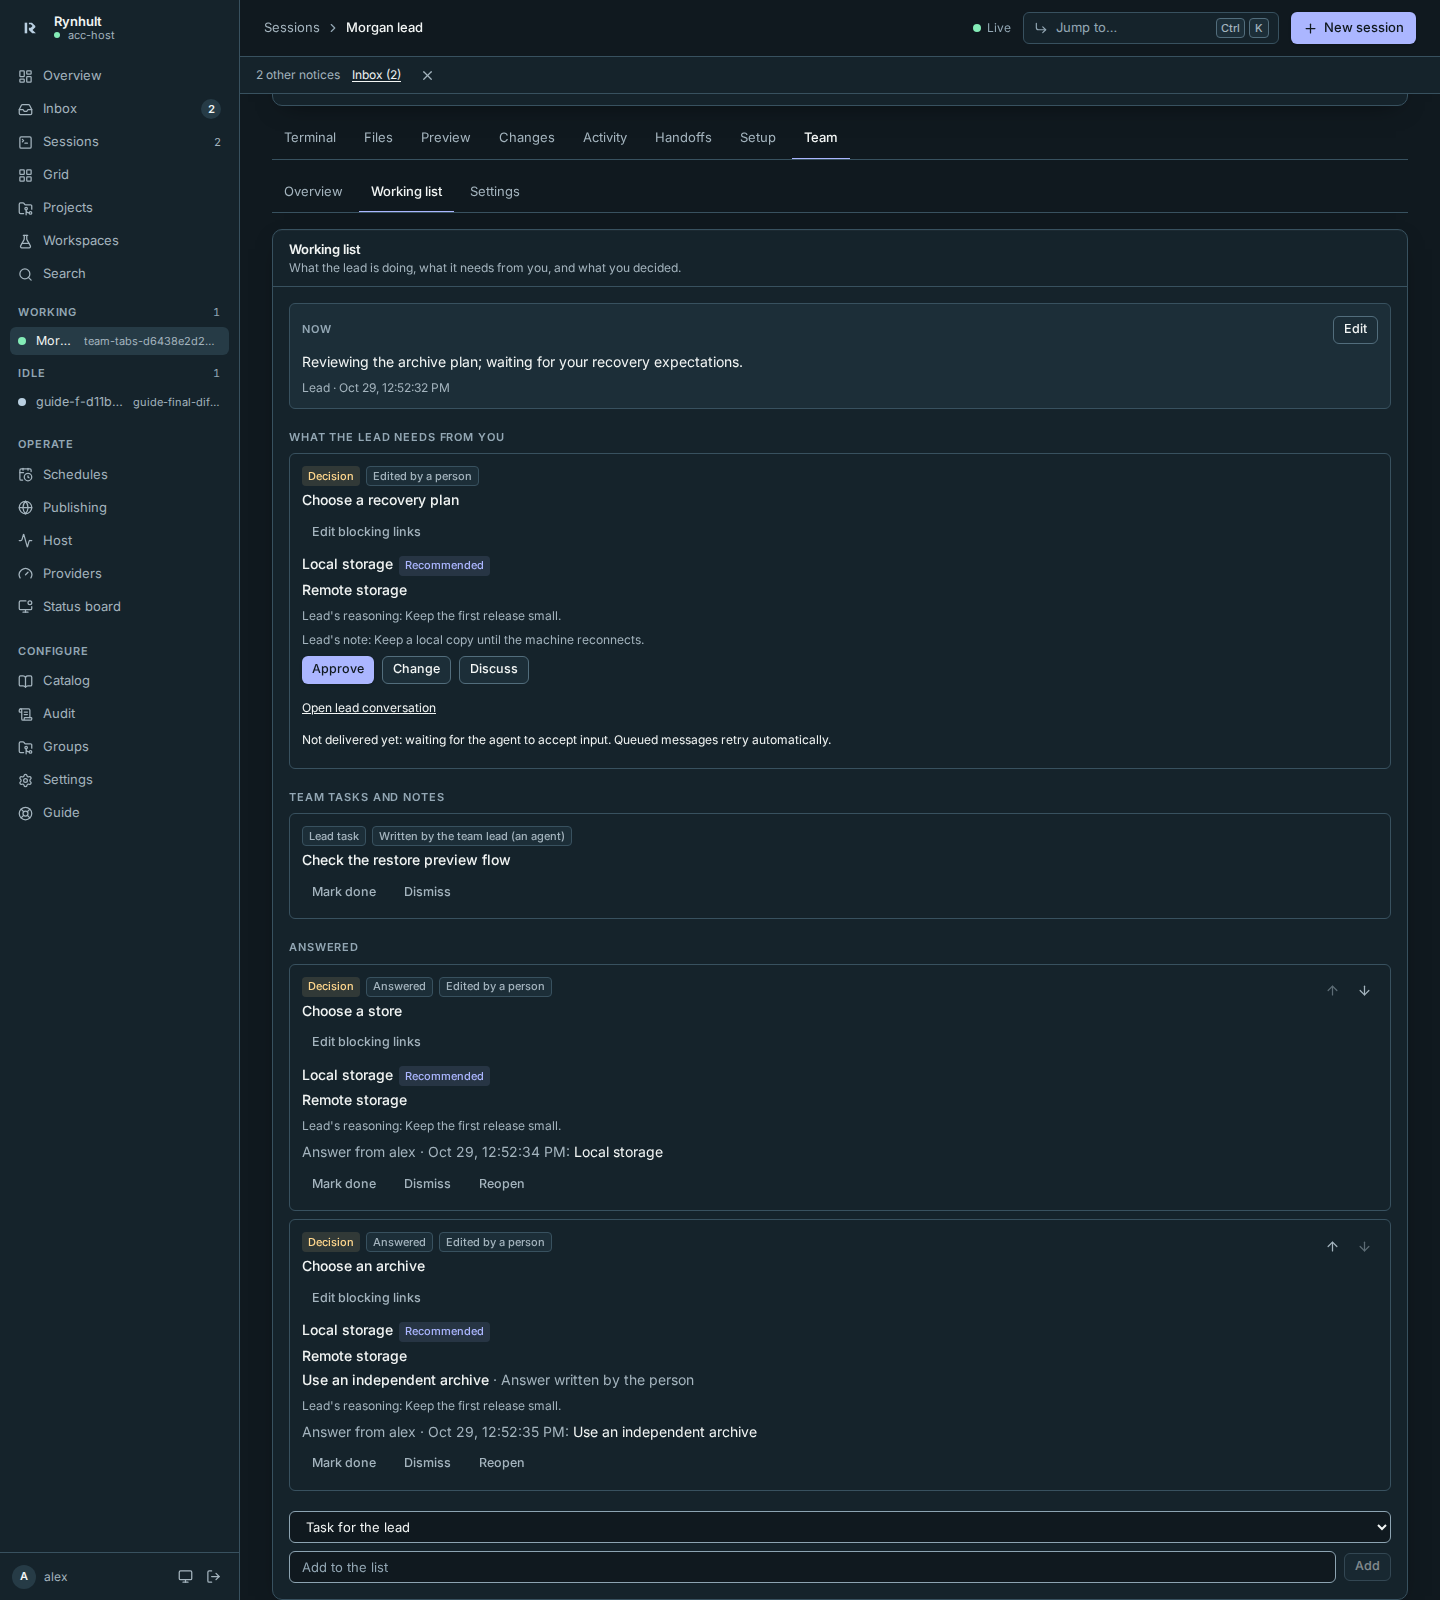
Task: Open the Status board icon
Action: tap(26, 607)
